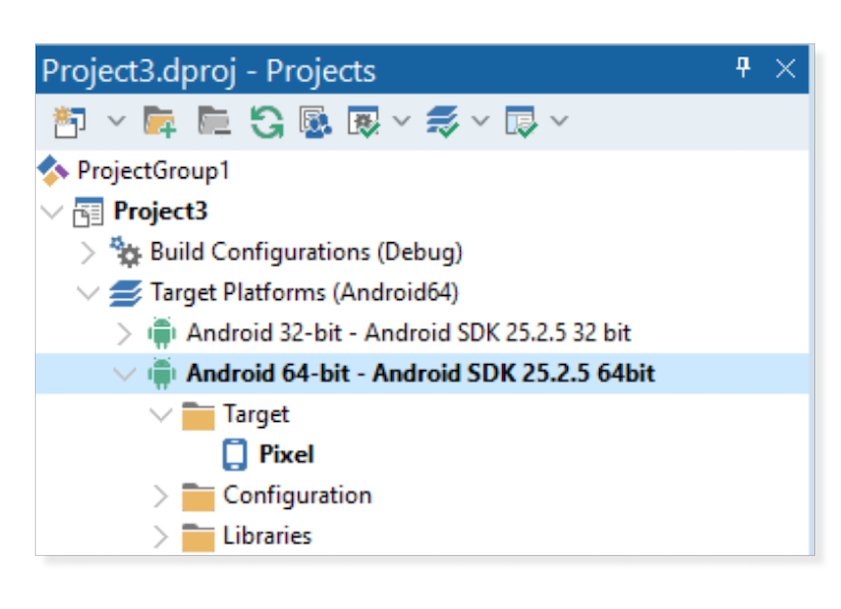Click the layers icon beside Target Platforms
This screenshot has width=841, height=609.
(126, 294)
